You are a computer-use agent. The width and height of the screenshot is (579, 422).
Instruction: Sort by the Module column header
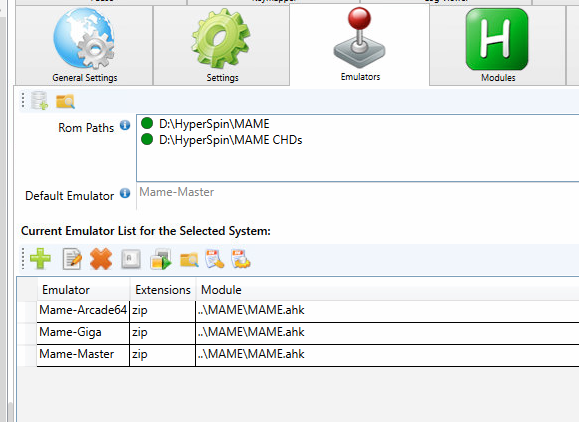(387, 290)
